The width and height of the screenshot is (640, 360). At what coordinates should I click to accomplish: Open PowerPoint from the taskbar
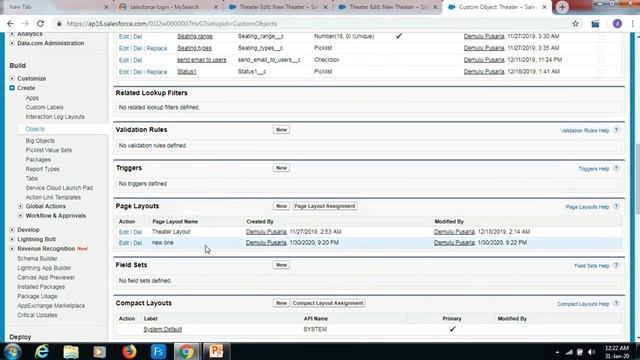click(x=216, y=351)
